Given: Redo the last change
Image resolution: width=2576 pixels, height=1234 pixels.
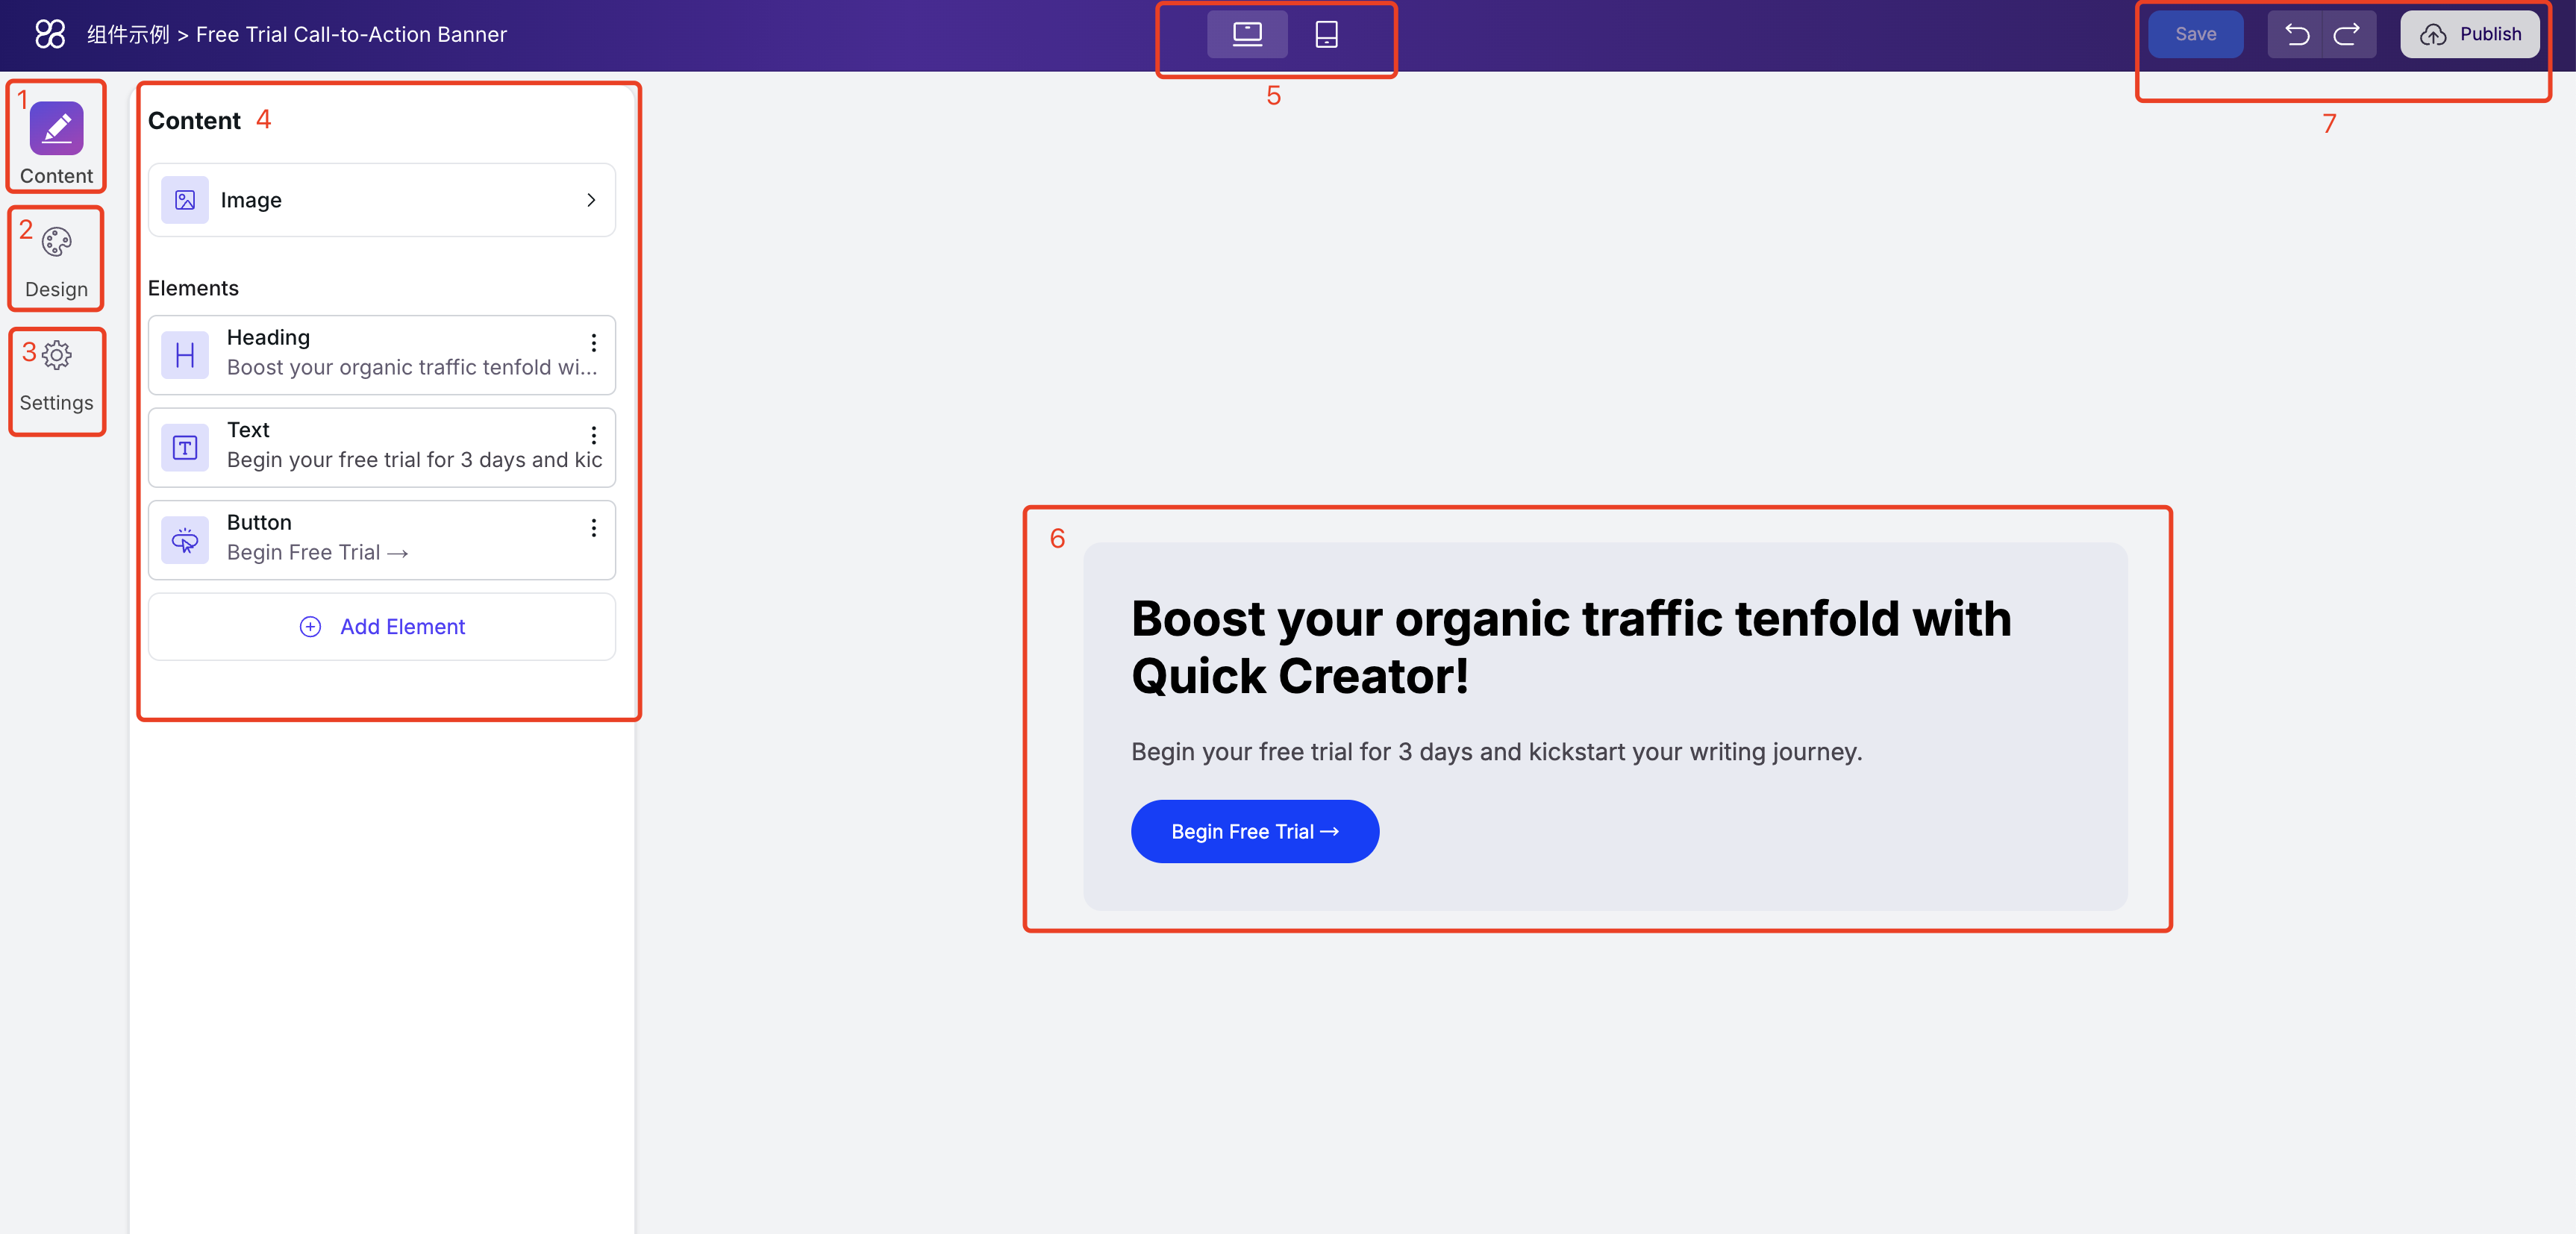Looking at the screenshot, I should [2347, 35].
